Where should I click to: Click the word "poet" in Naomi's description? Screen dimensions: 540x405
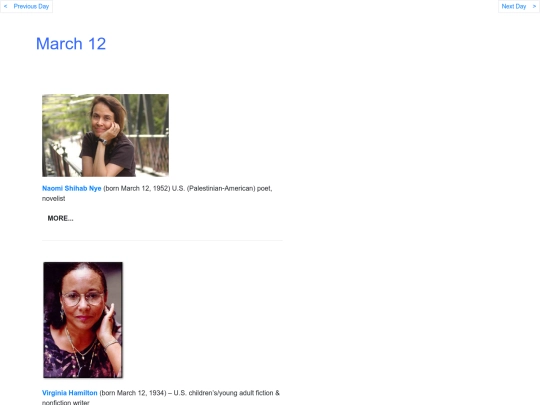click(264, 188)
